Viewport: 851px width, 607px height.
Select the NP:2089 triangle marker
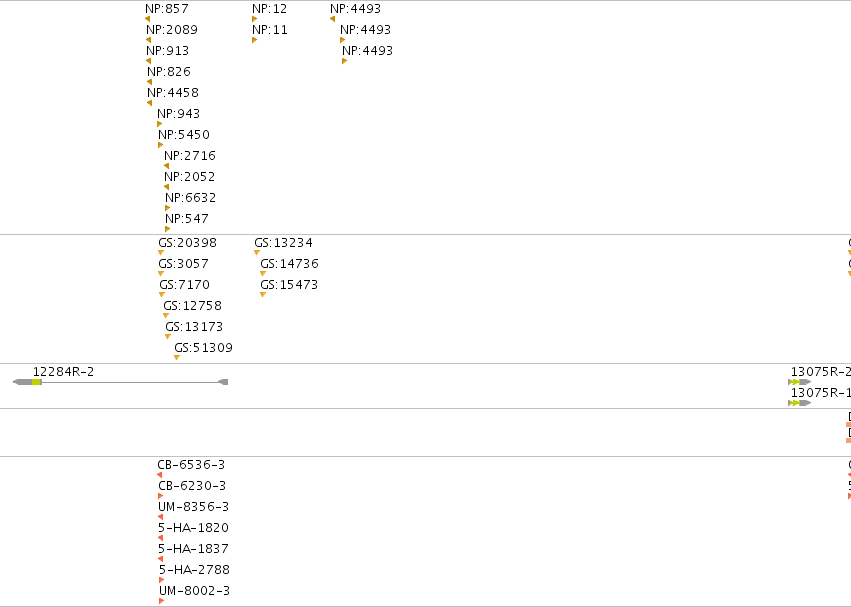149,40
